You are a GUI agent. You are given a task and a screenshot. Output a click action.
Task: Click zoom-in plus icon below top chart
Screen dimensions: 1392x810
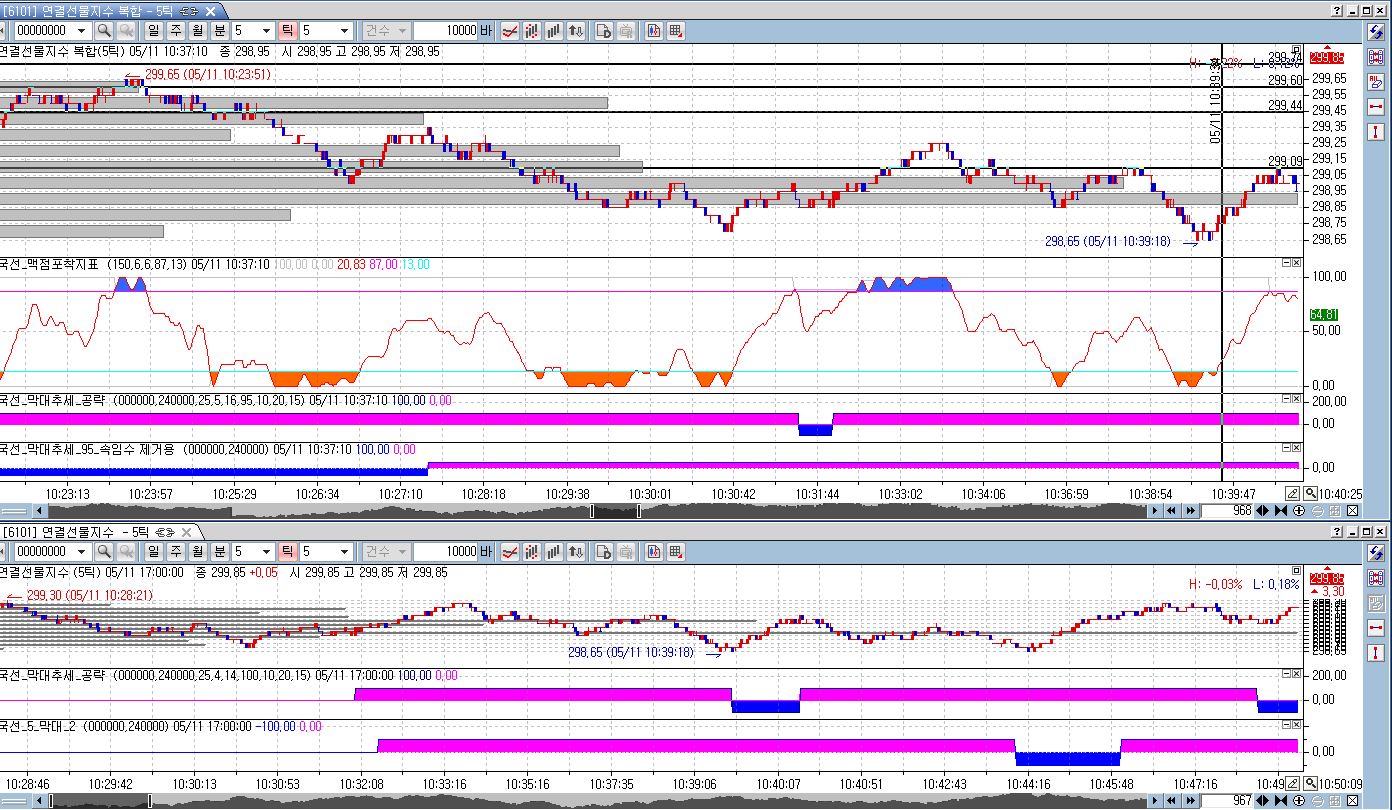click(1299, 511)
